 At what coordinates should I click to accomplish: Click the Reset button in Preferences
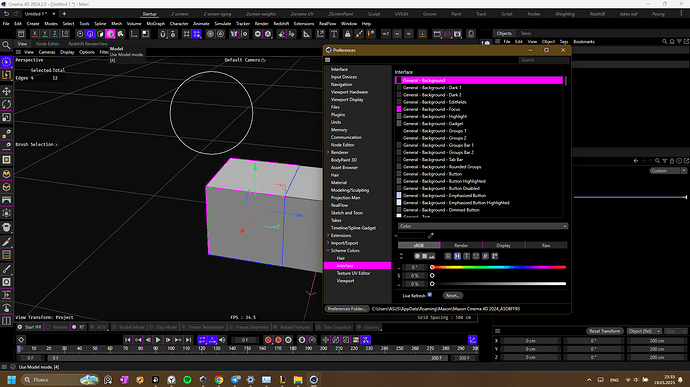pos(453,295)
